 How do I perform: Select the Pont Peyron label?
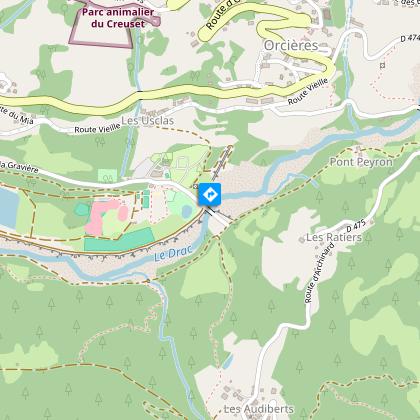pos(361,162)
